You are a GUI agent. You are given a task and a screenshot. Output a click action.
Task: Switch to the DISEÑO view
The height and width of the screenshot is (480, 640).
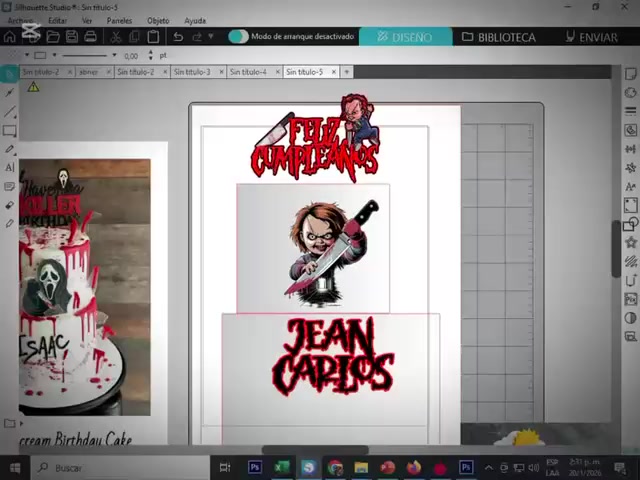[x=406, y=37]
